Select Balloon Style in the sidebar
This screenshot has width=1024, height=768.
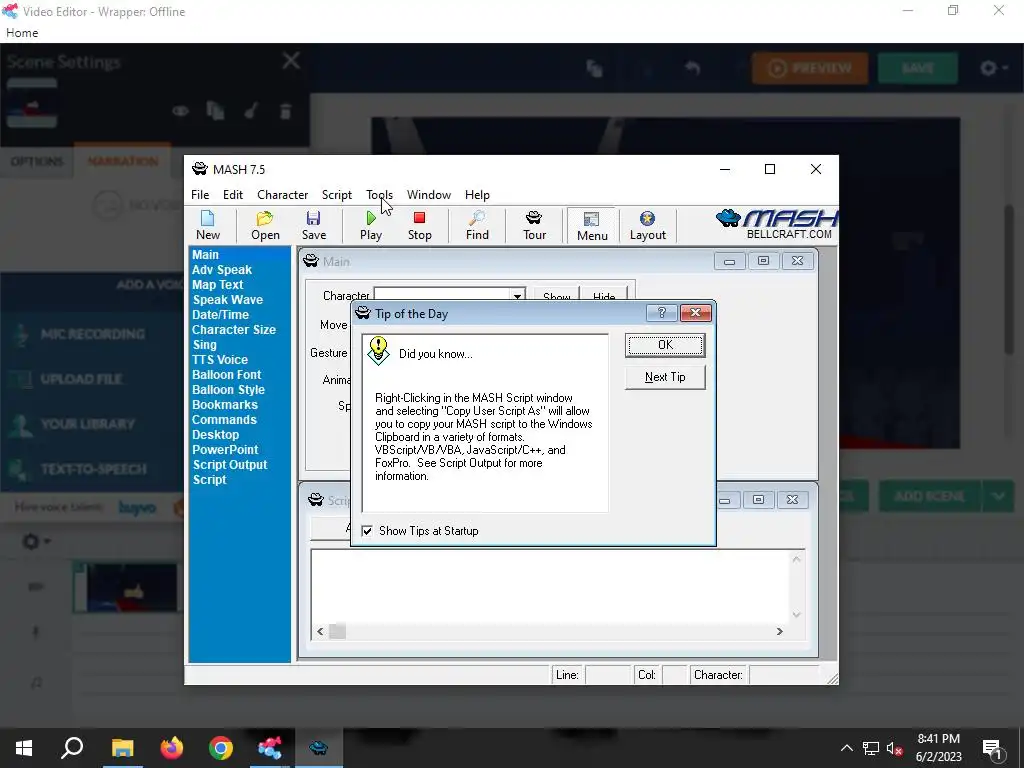(x=228, y=390)
